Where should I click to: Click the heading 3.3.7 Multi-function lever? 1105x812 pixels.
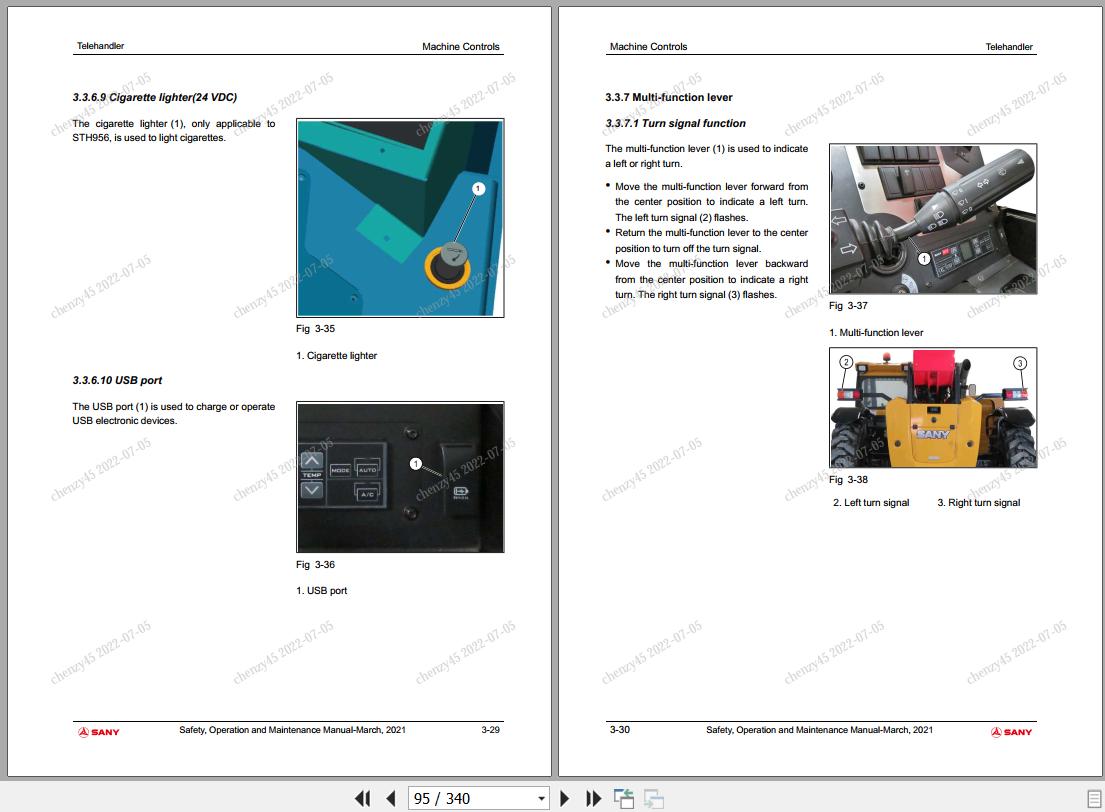coord(667,97)
